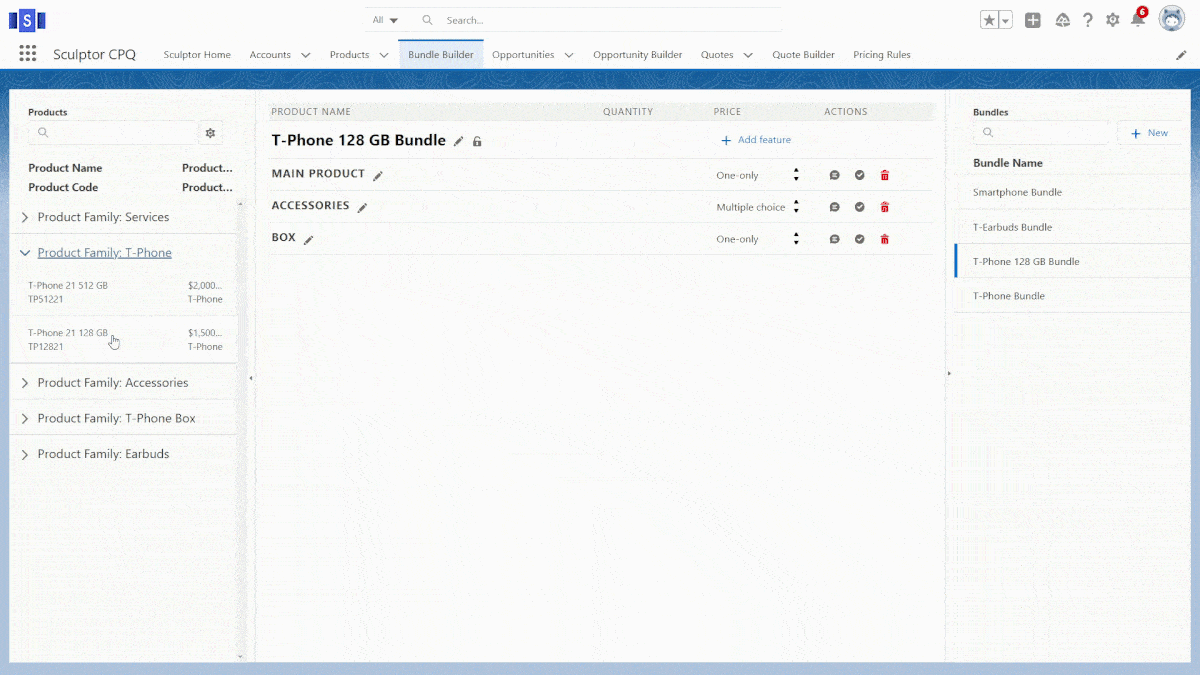1200x675 pixels.
Task: Open Global Actions plus icon
Action: [1033, 20]
